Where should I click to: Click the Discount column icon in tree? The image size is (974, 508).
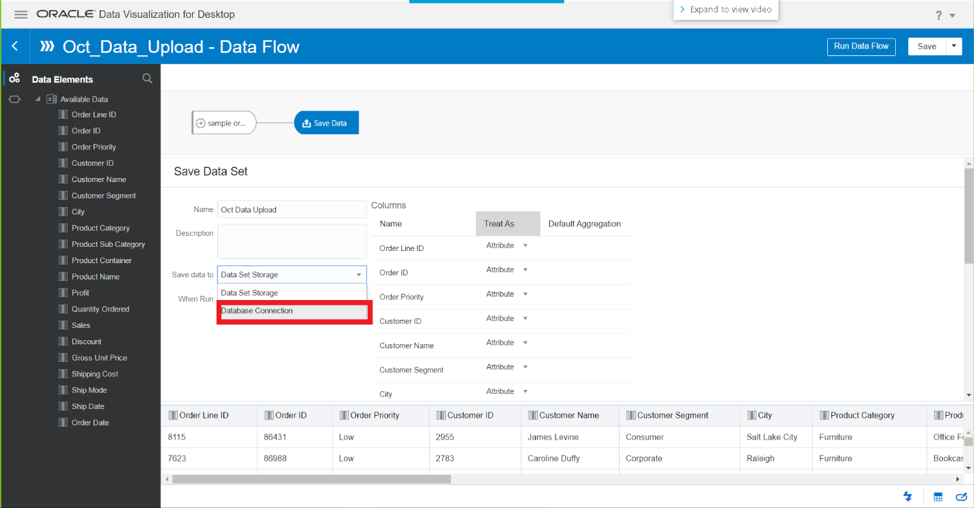[63, 341]
